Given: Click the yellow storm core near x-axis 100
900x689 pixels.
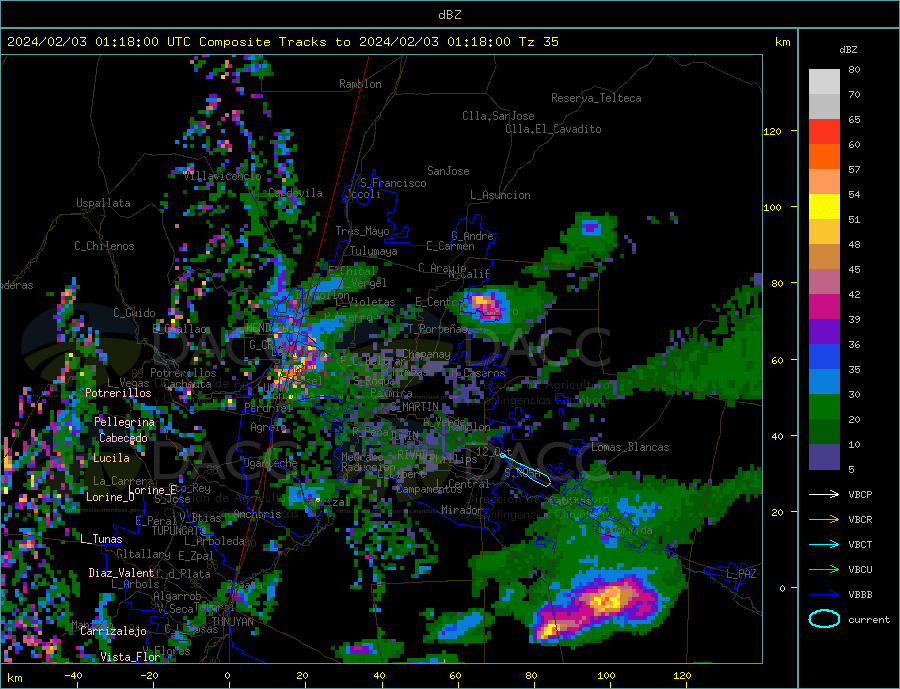Looking at the screenshot, I should tap(607, 601).
